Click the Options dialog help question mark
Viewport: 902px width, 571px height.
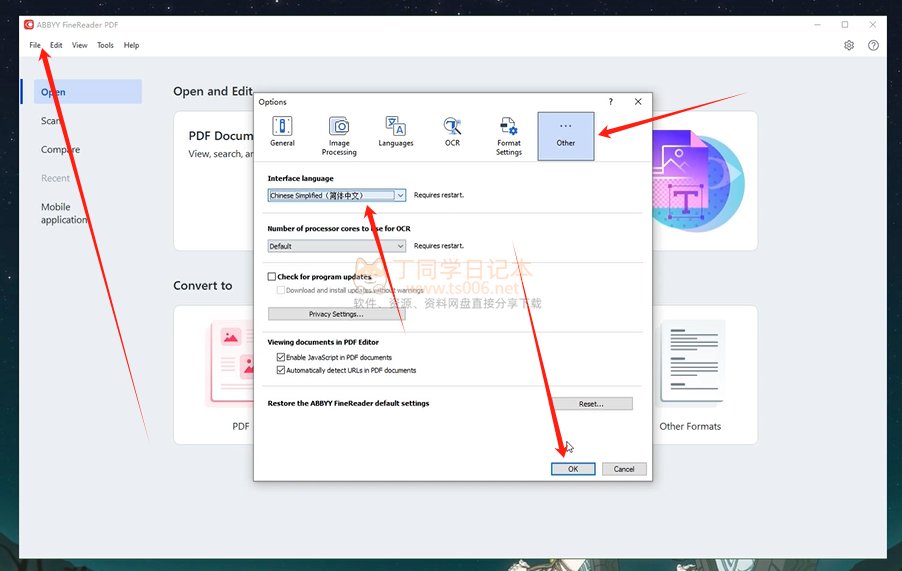(610, 102)
